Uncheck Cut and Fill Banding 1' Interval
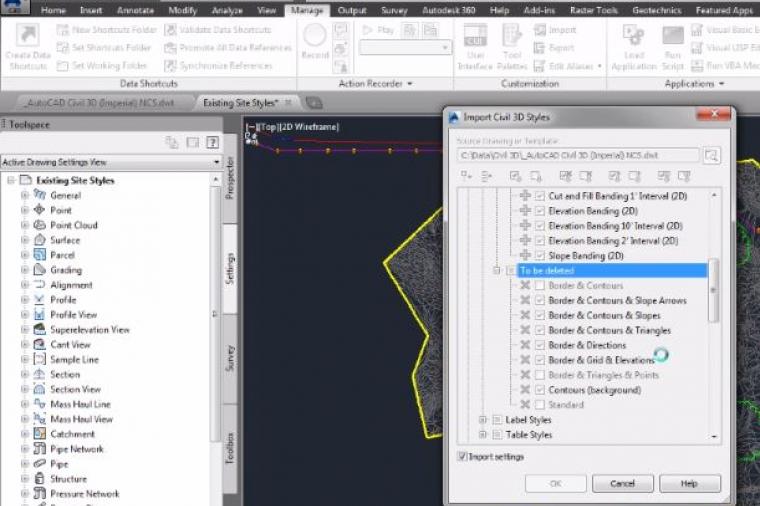Image resolution: width=760 pixels, height=506 pixels. [x=539, y=196]
